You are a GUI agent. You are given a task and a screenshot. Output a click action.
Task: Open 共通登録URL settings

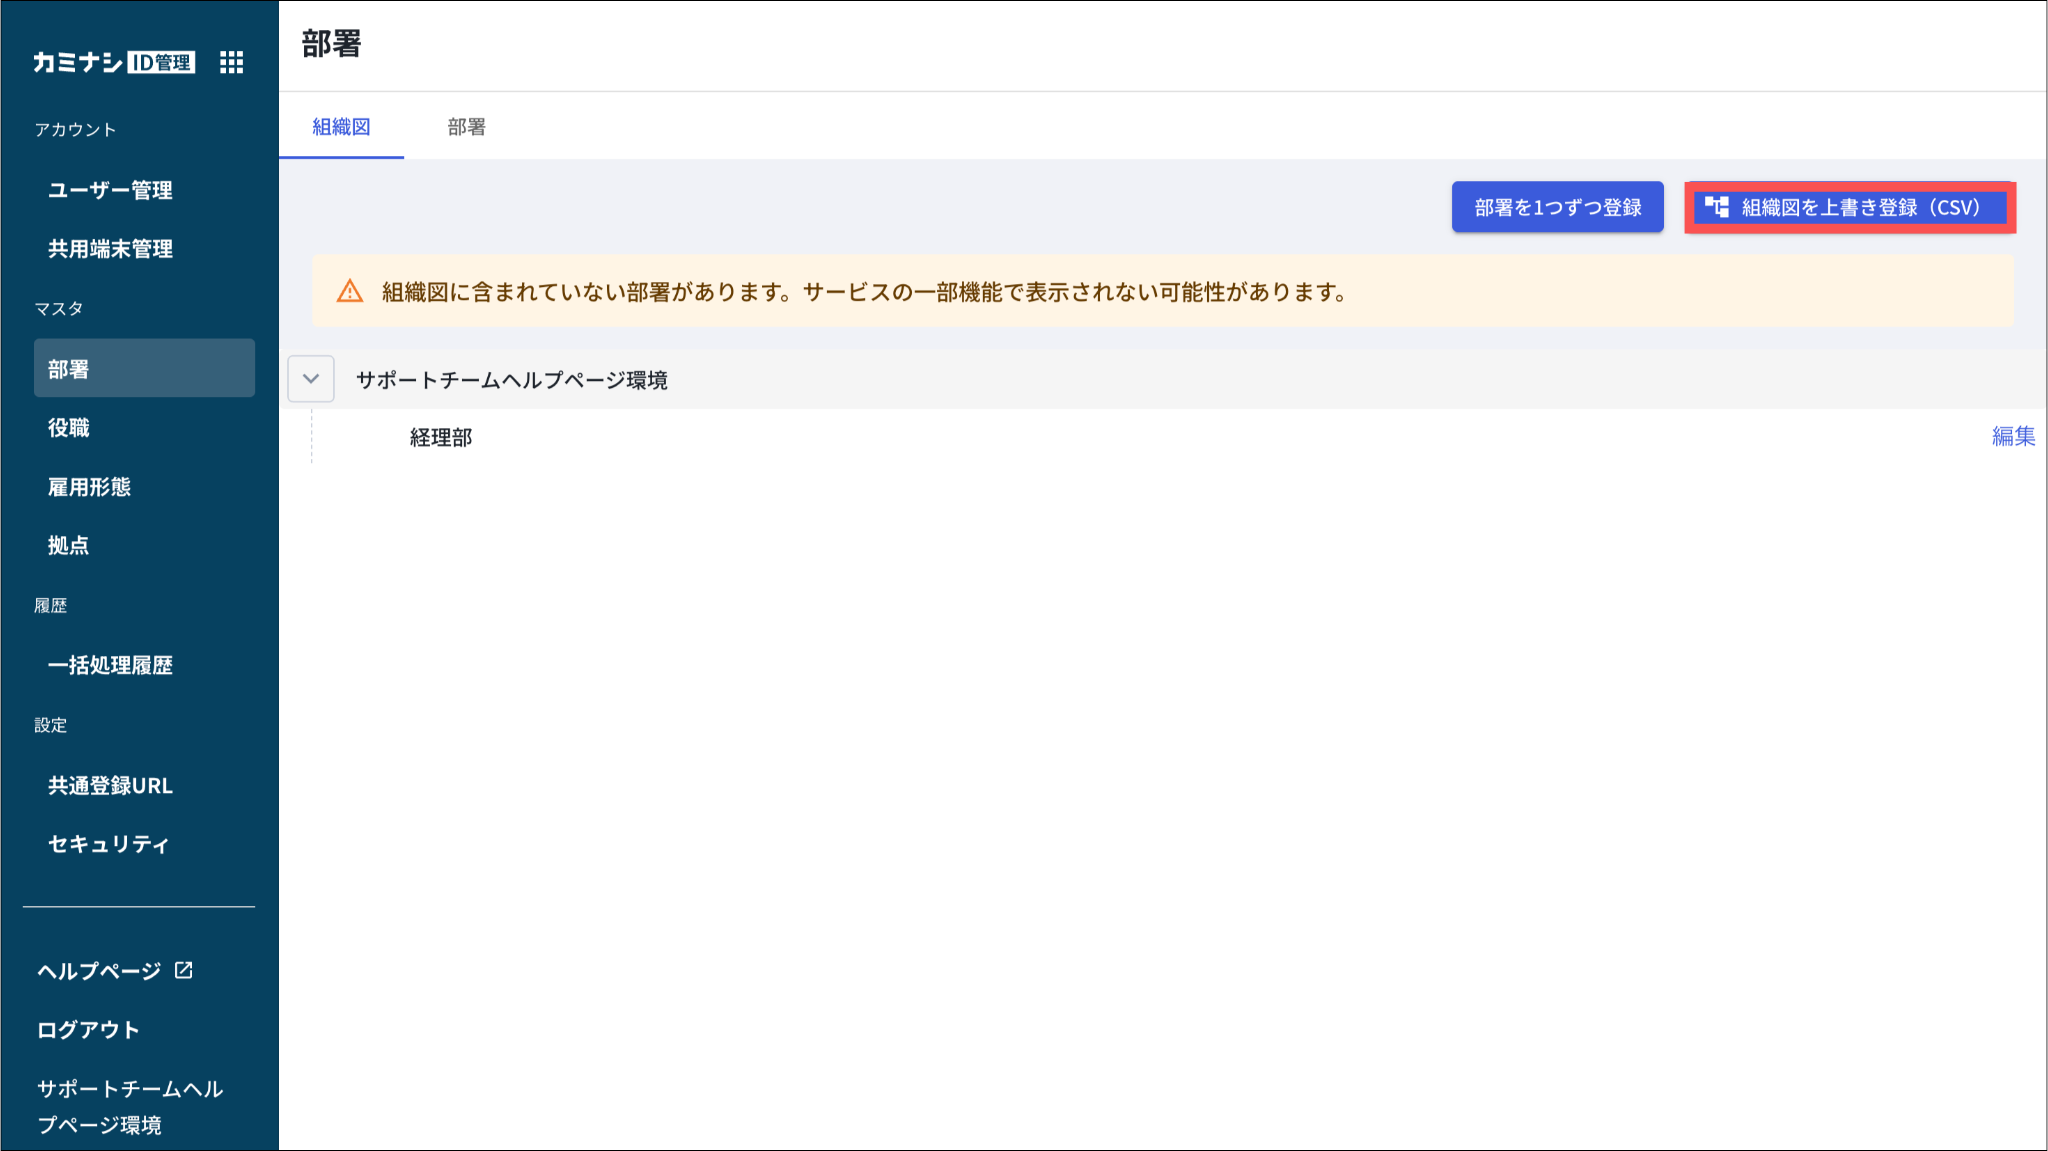click(x=110, y=785)
